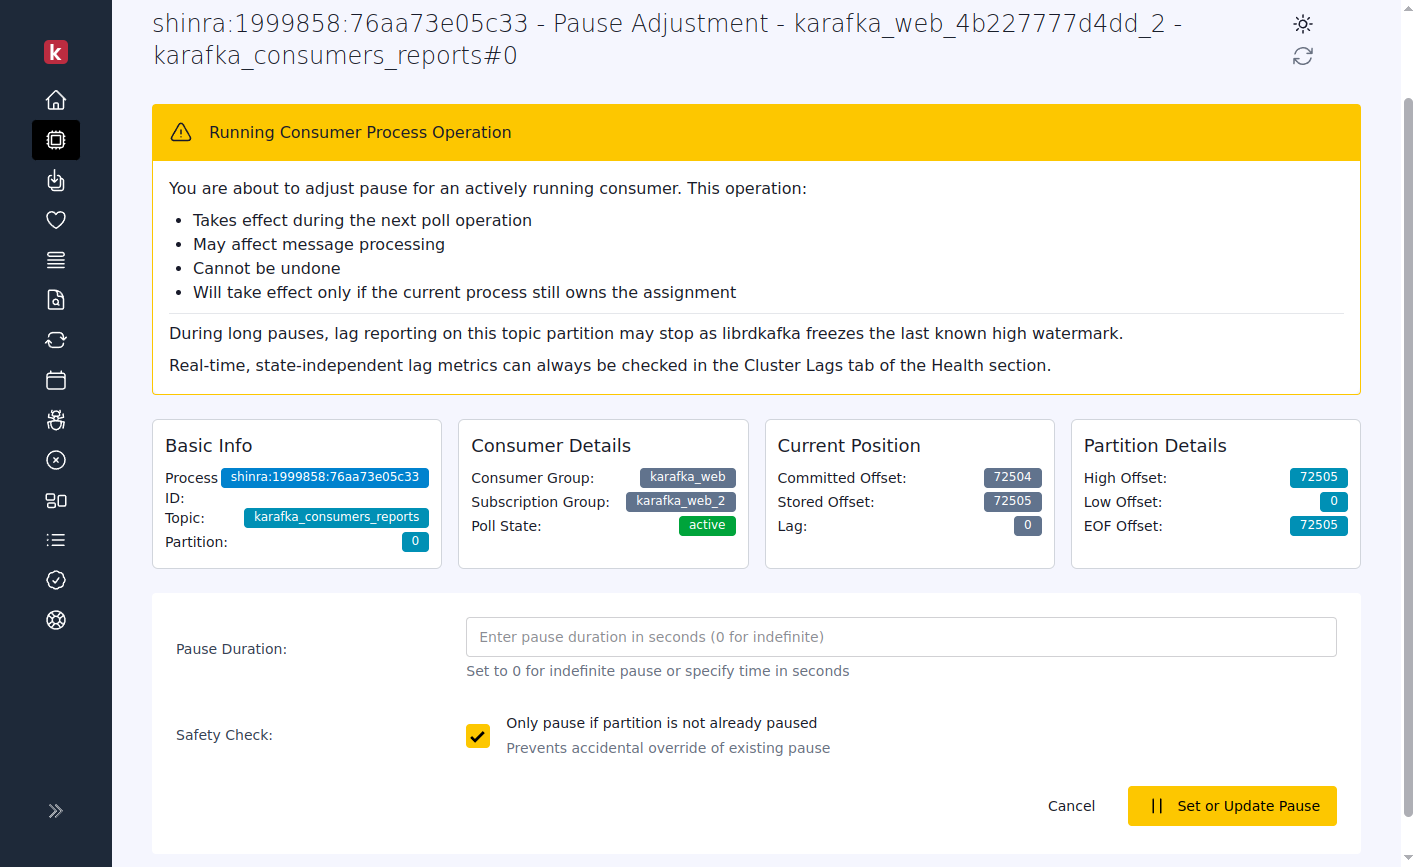Click the process ID shinra:1999858 badge
The height and width of the screenshot is (867, 1416).
[x=324, y=477]
